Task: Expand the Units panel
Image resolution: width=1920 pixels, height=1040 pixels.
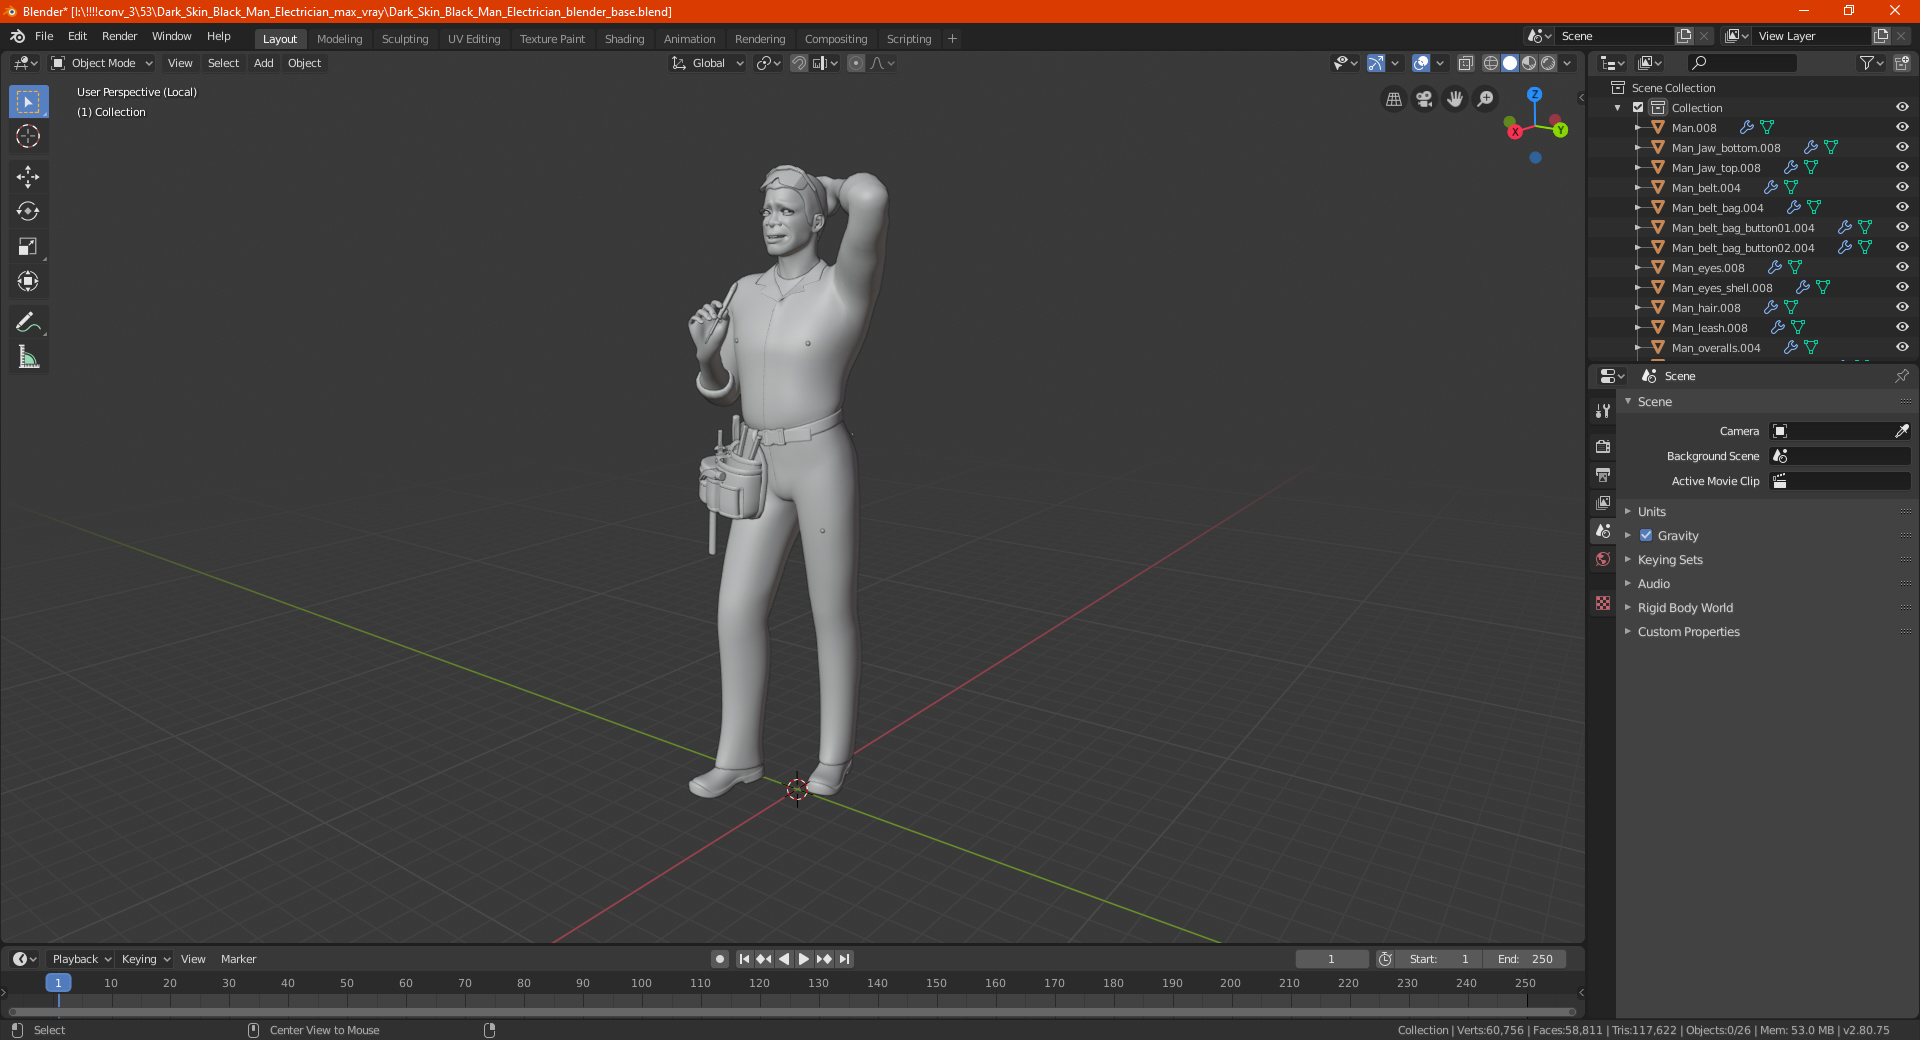Action: [x=1651, y=511]
